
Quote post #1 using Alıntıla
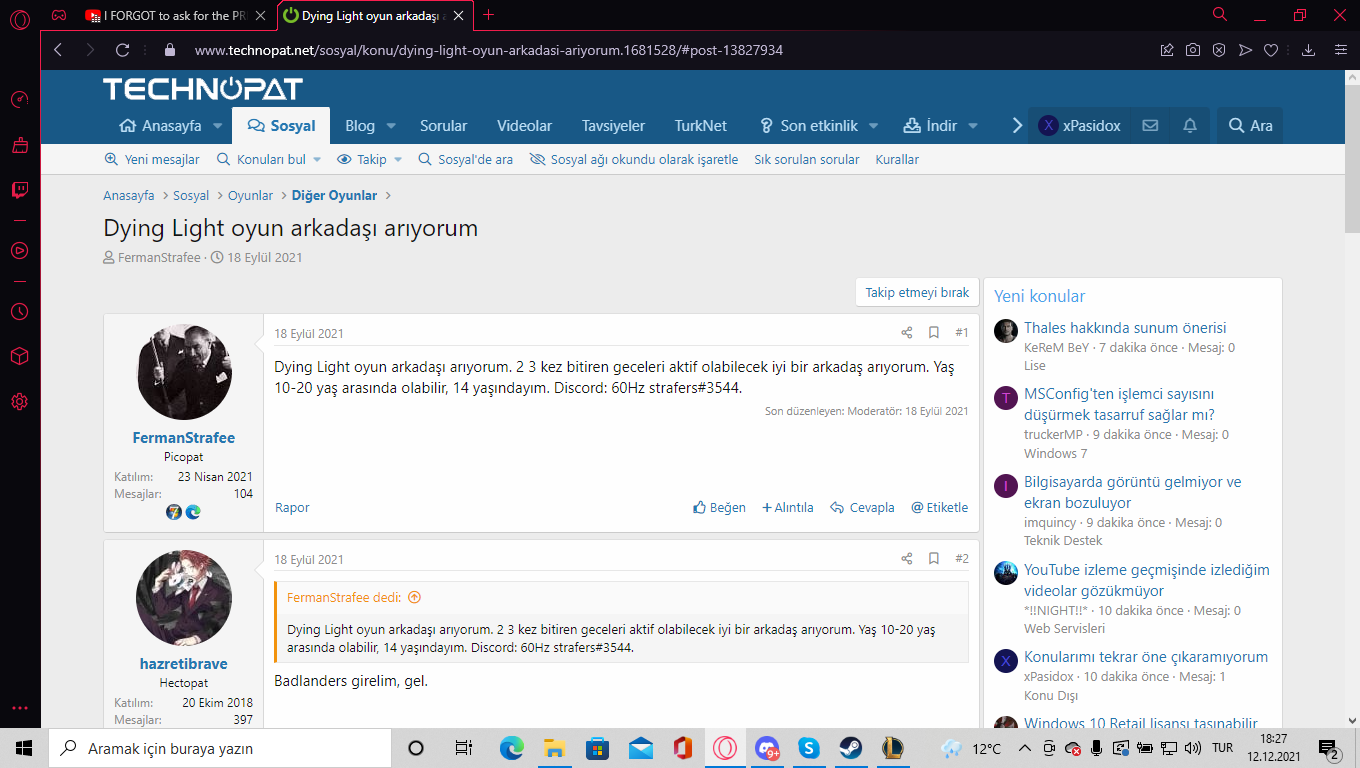(x=788, y=508)
